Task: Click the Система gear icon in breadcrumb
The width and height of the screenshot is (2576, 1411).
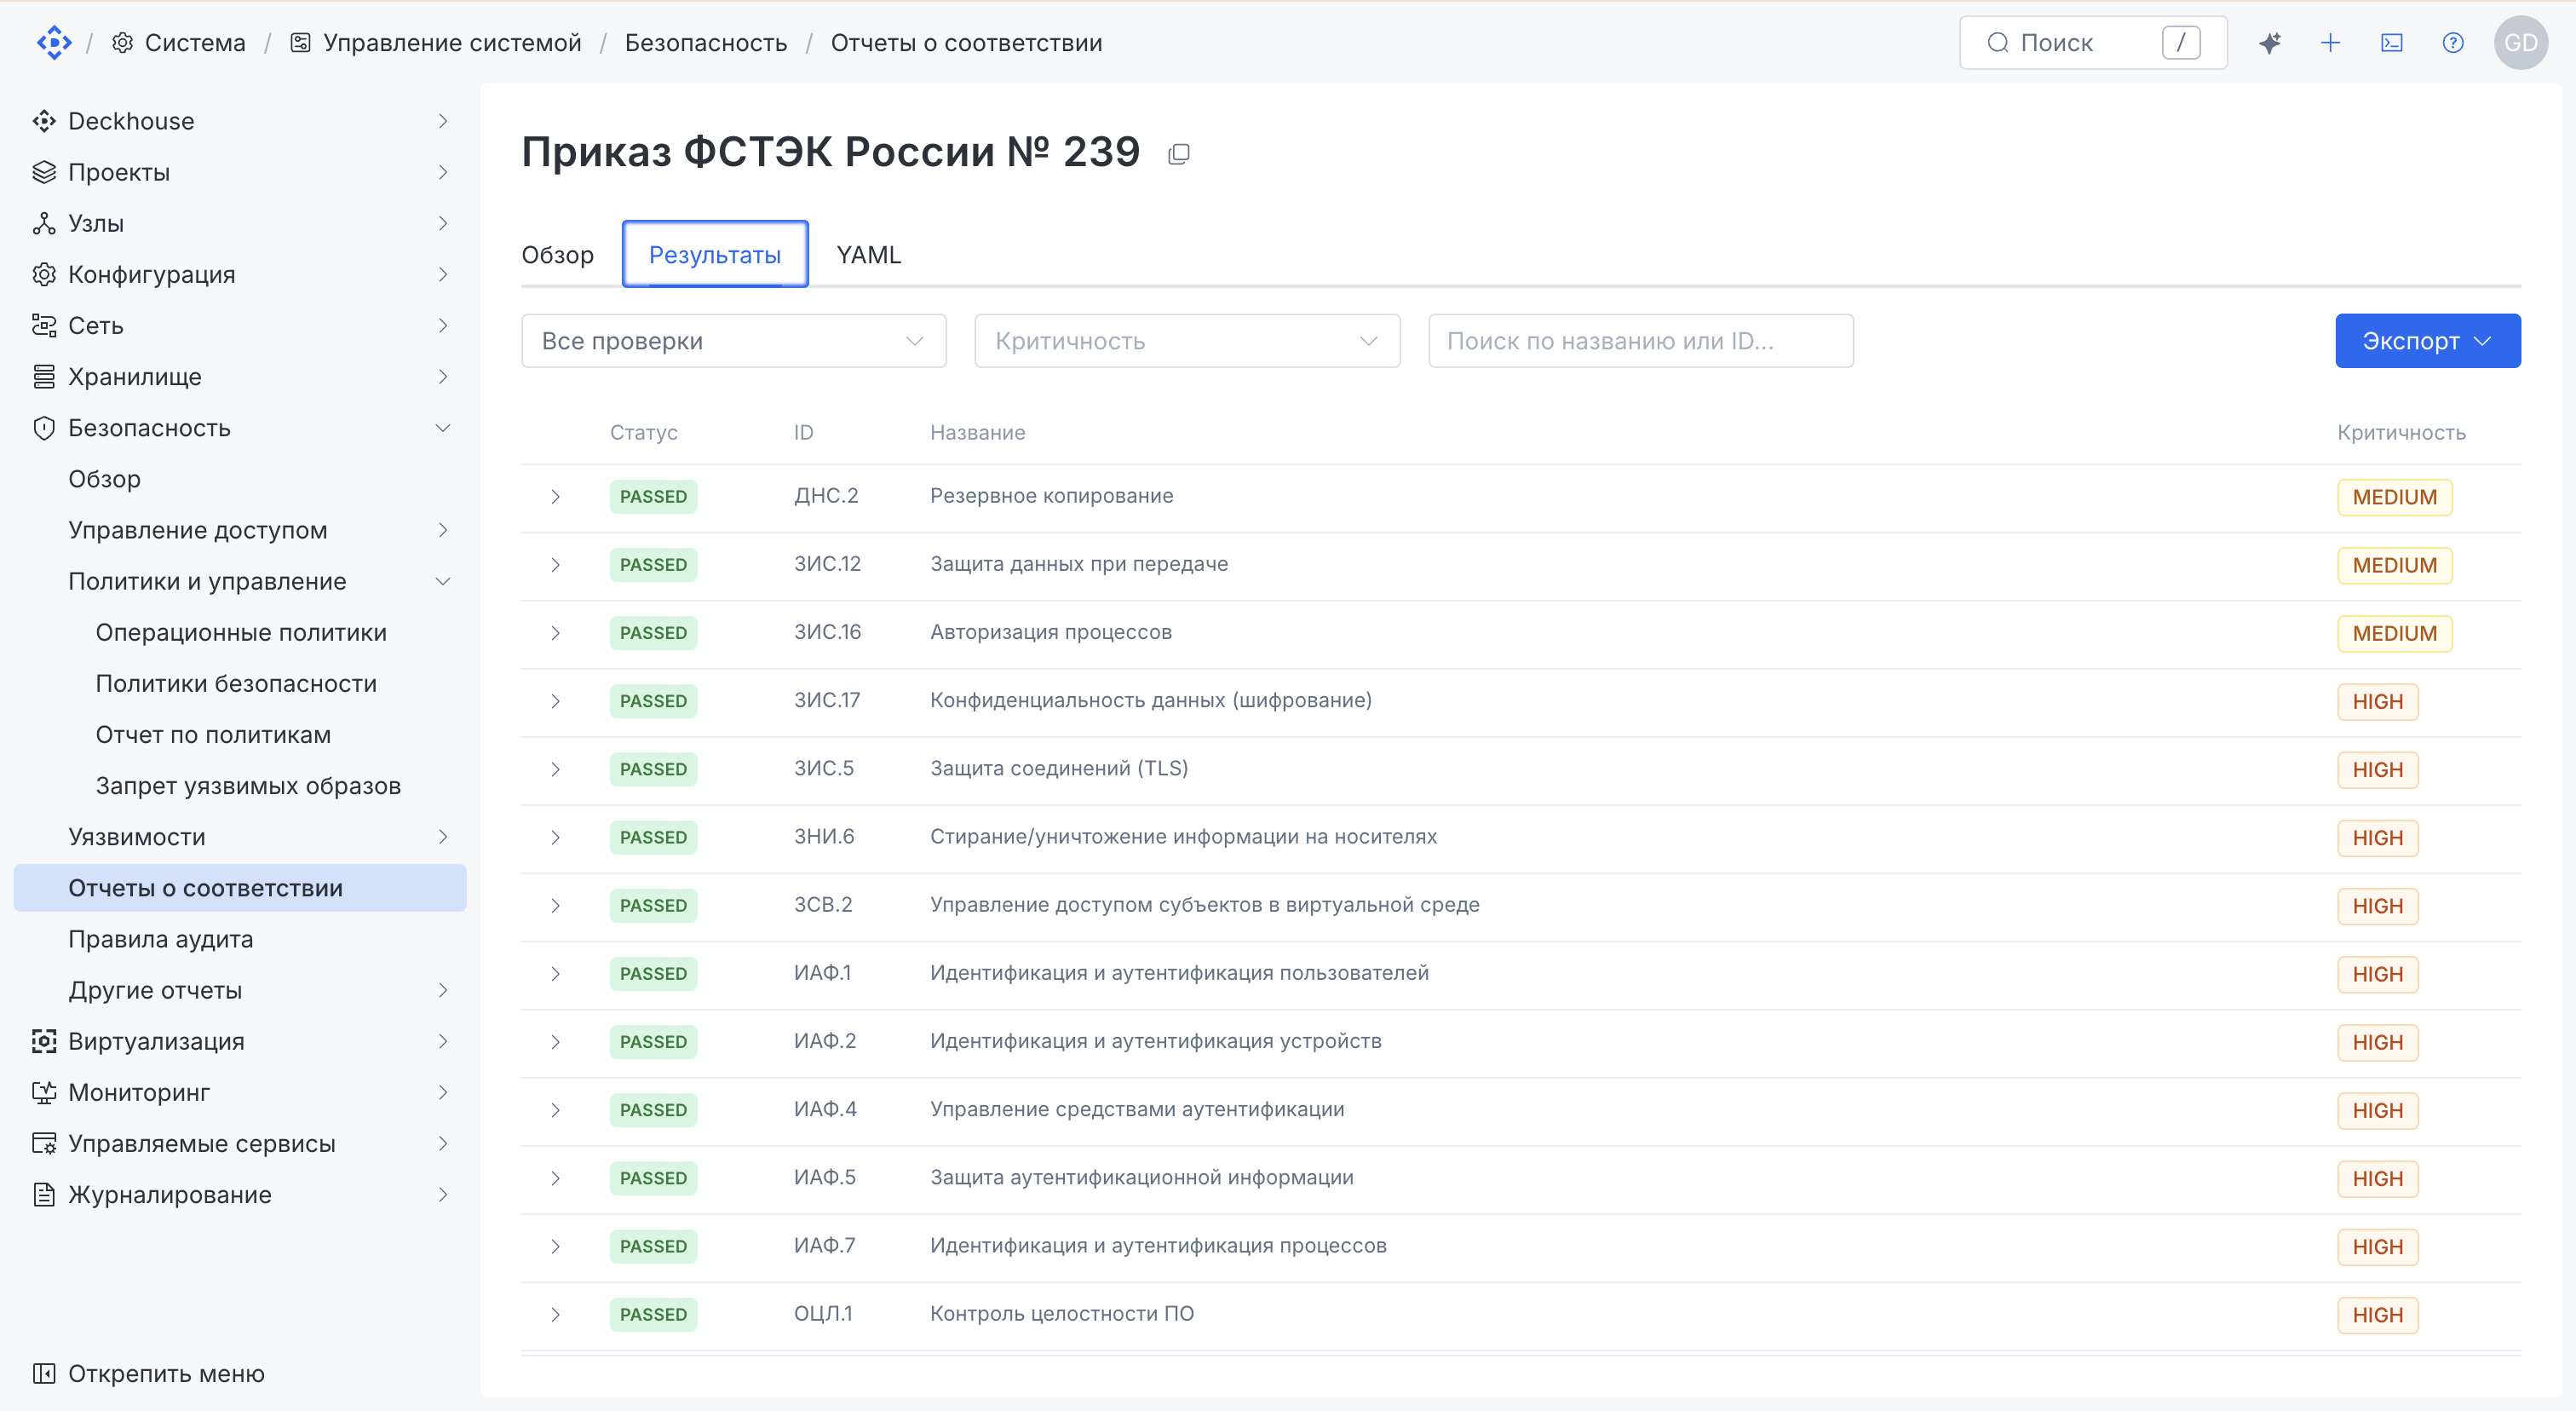Action: click(123, 43)
